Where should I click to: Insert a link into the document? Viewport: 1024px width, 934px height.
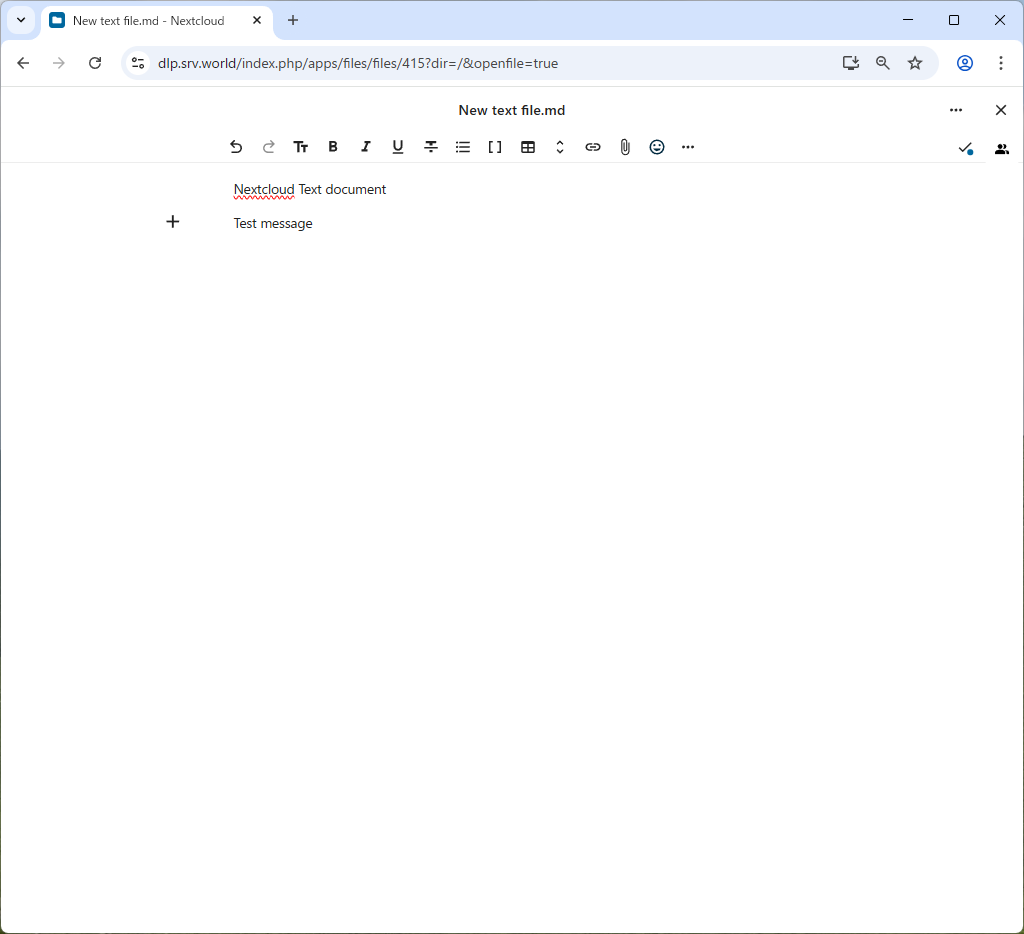coord(592,147)
